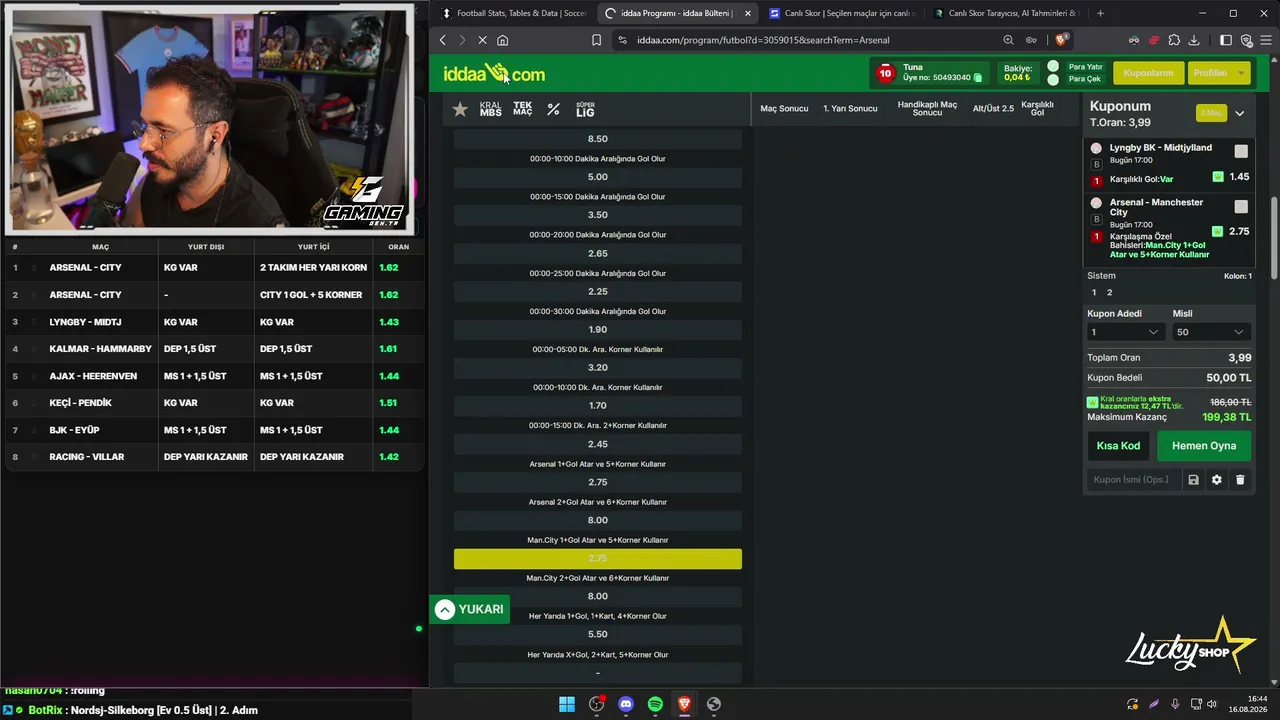Tick the Arsenal - Manchester City coupon checkbox
Screen dimensions: 1280x720
point(1241,206)
